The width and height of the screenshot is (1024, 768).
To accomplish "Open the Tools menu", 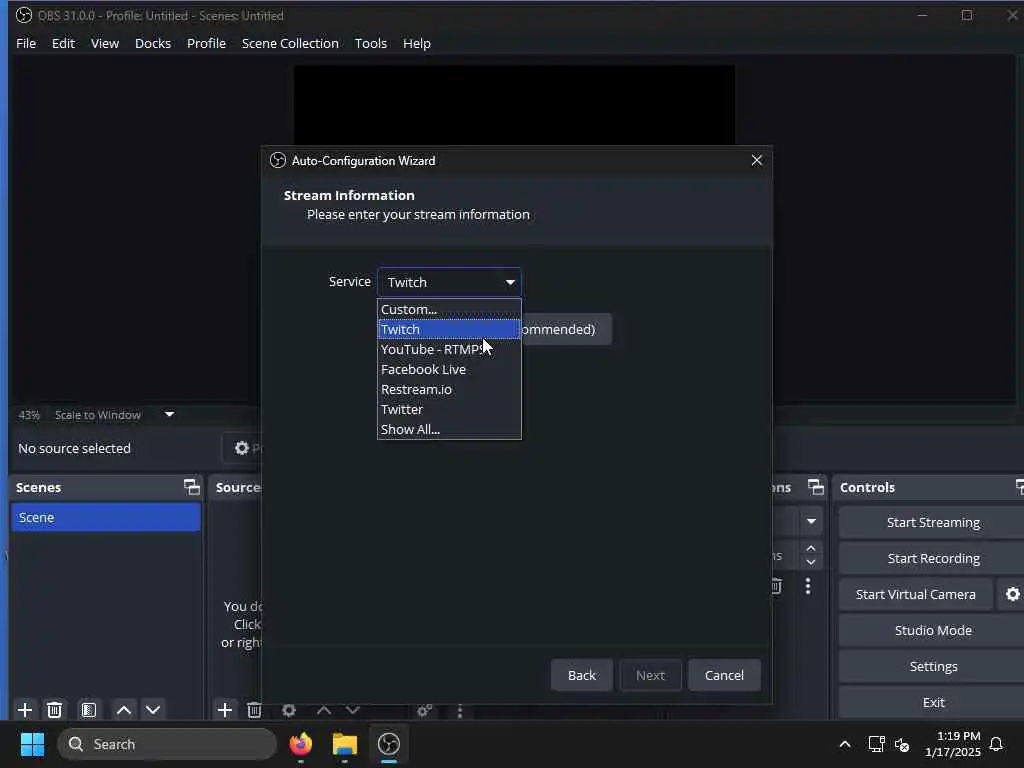I will (370, 43).
